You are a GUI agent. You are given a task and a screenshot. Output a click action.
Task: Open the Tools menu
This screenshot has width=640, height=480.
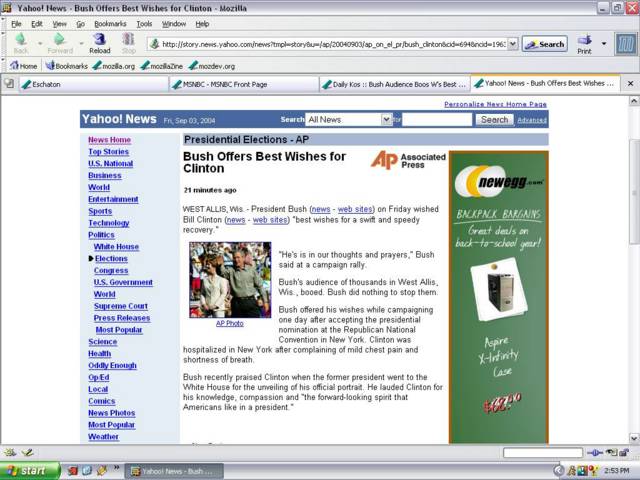(x=144, y=24)
